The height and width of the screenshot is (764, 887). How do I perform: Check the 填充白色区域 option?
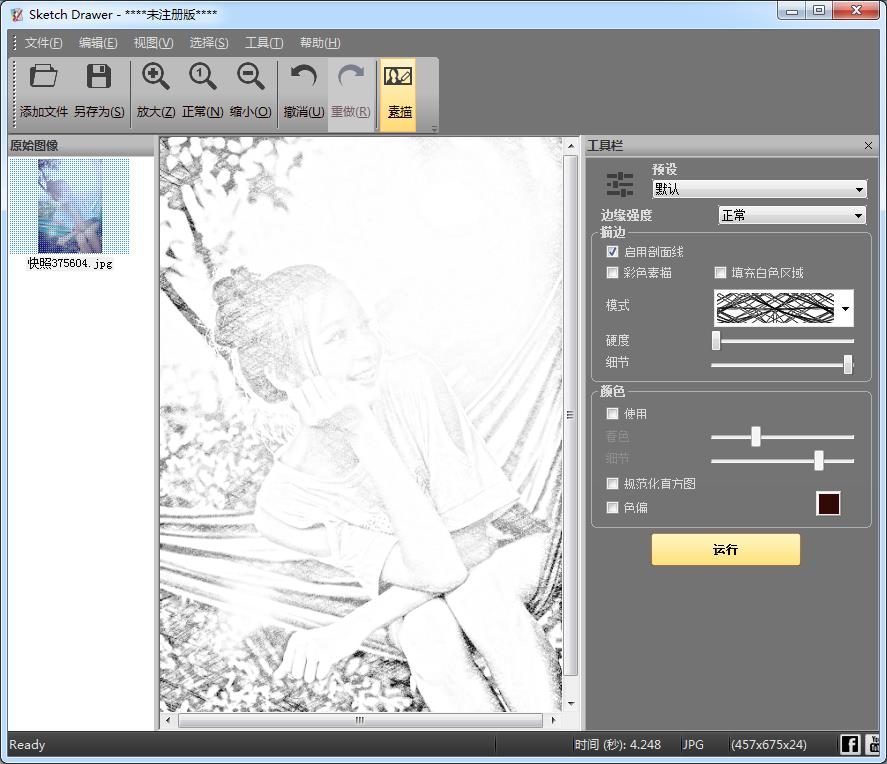(720, 273)
